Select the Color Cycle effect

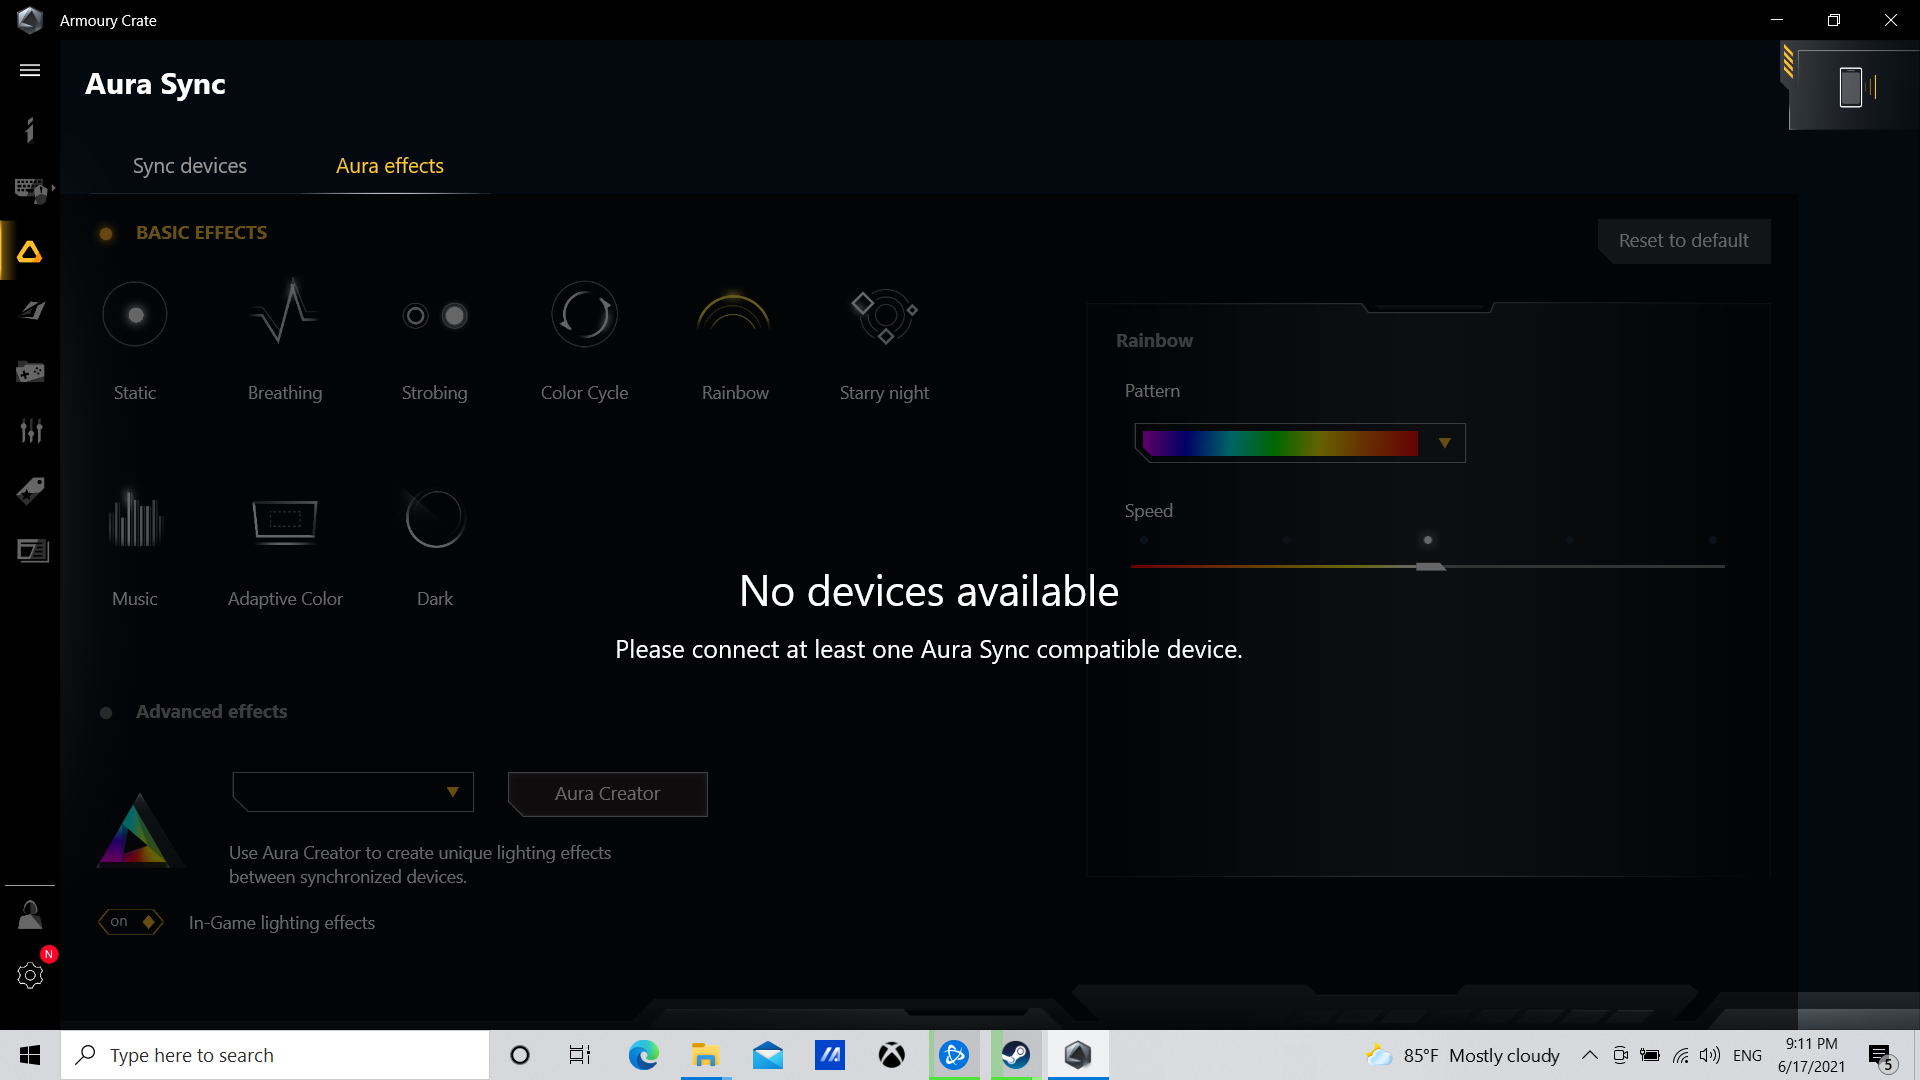[x=584, y=342]
